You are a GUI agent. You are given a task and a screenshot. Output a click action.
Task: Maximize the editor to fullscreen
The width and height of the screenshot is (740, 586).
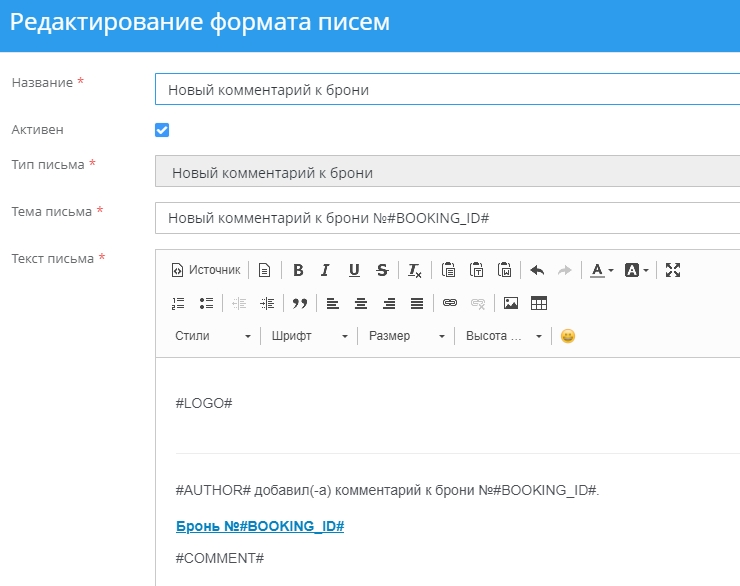673,270
